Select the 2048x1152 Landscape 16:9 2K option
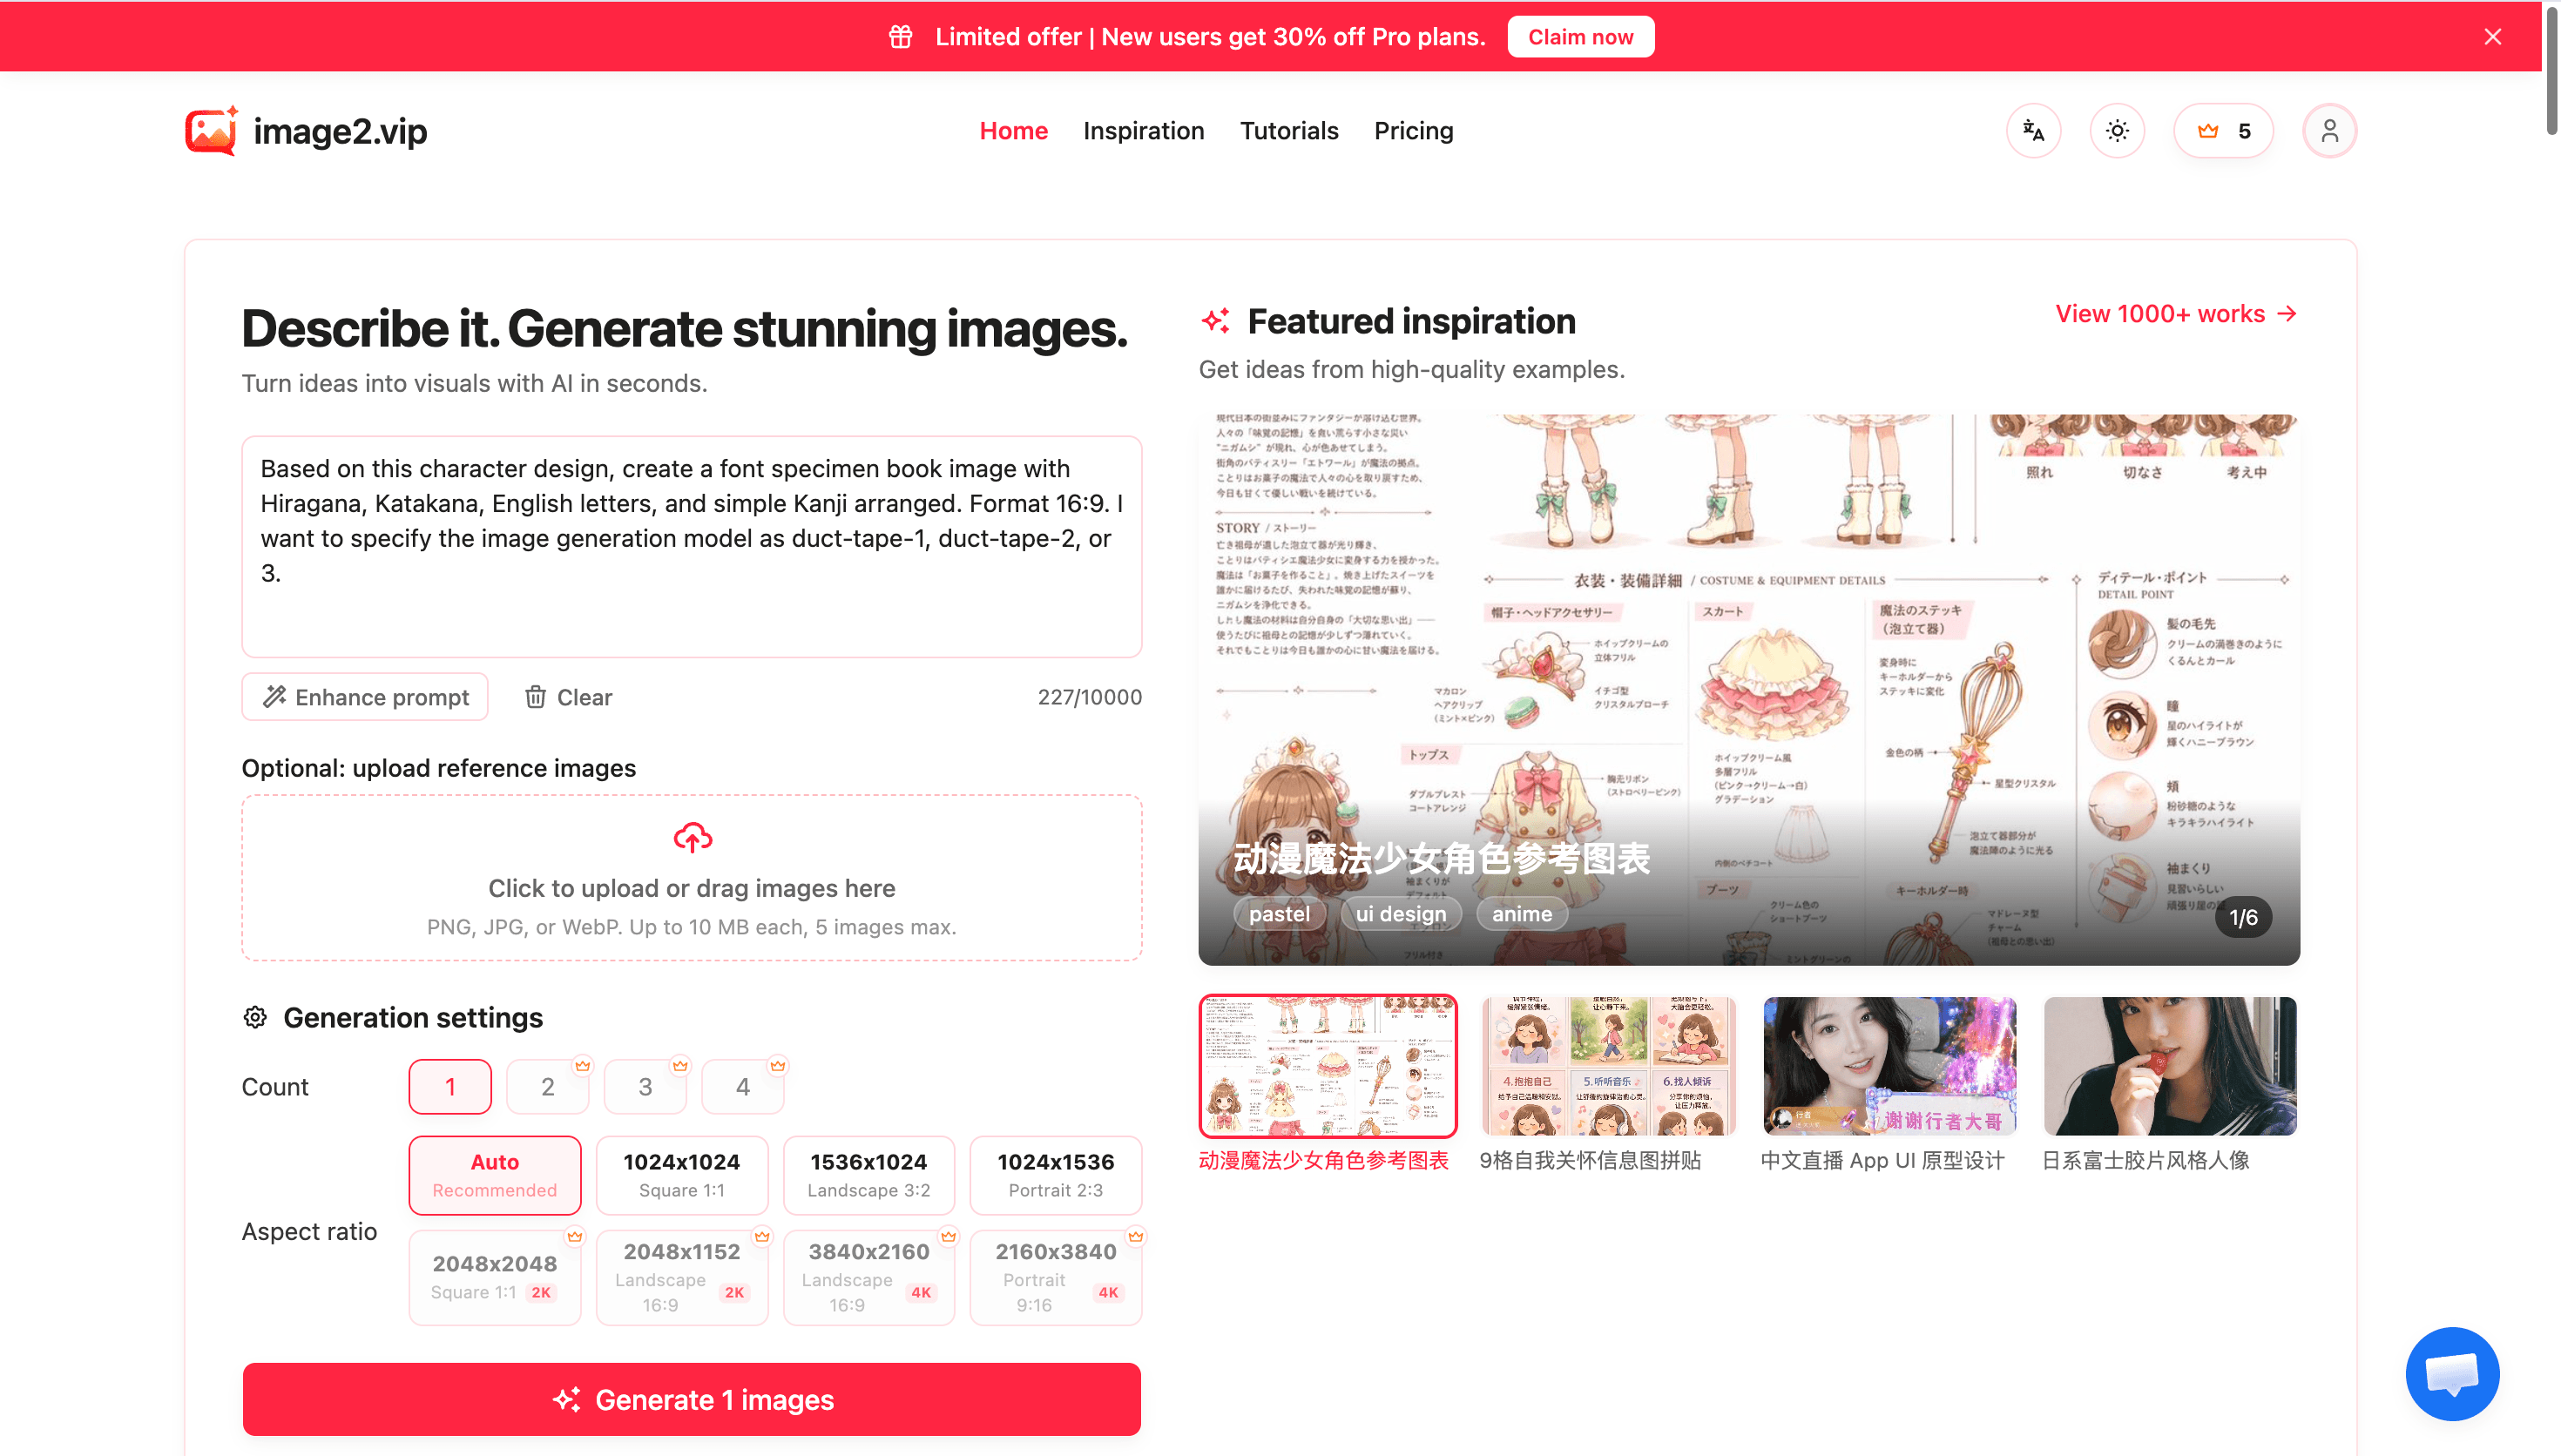This screenshot has width=2561, height=1456. [x=681, y=1277]
